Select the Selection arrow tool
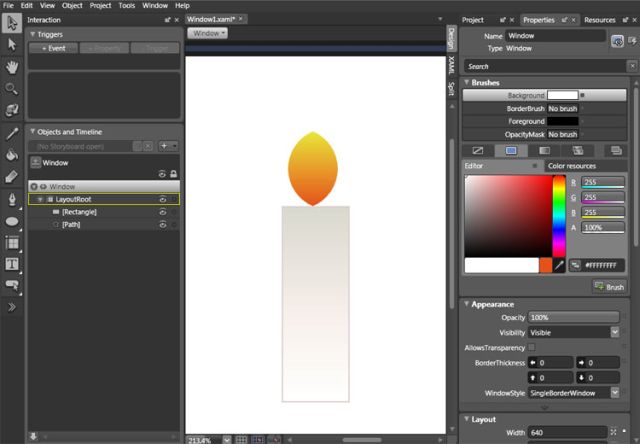 tap(12, 23)
